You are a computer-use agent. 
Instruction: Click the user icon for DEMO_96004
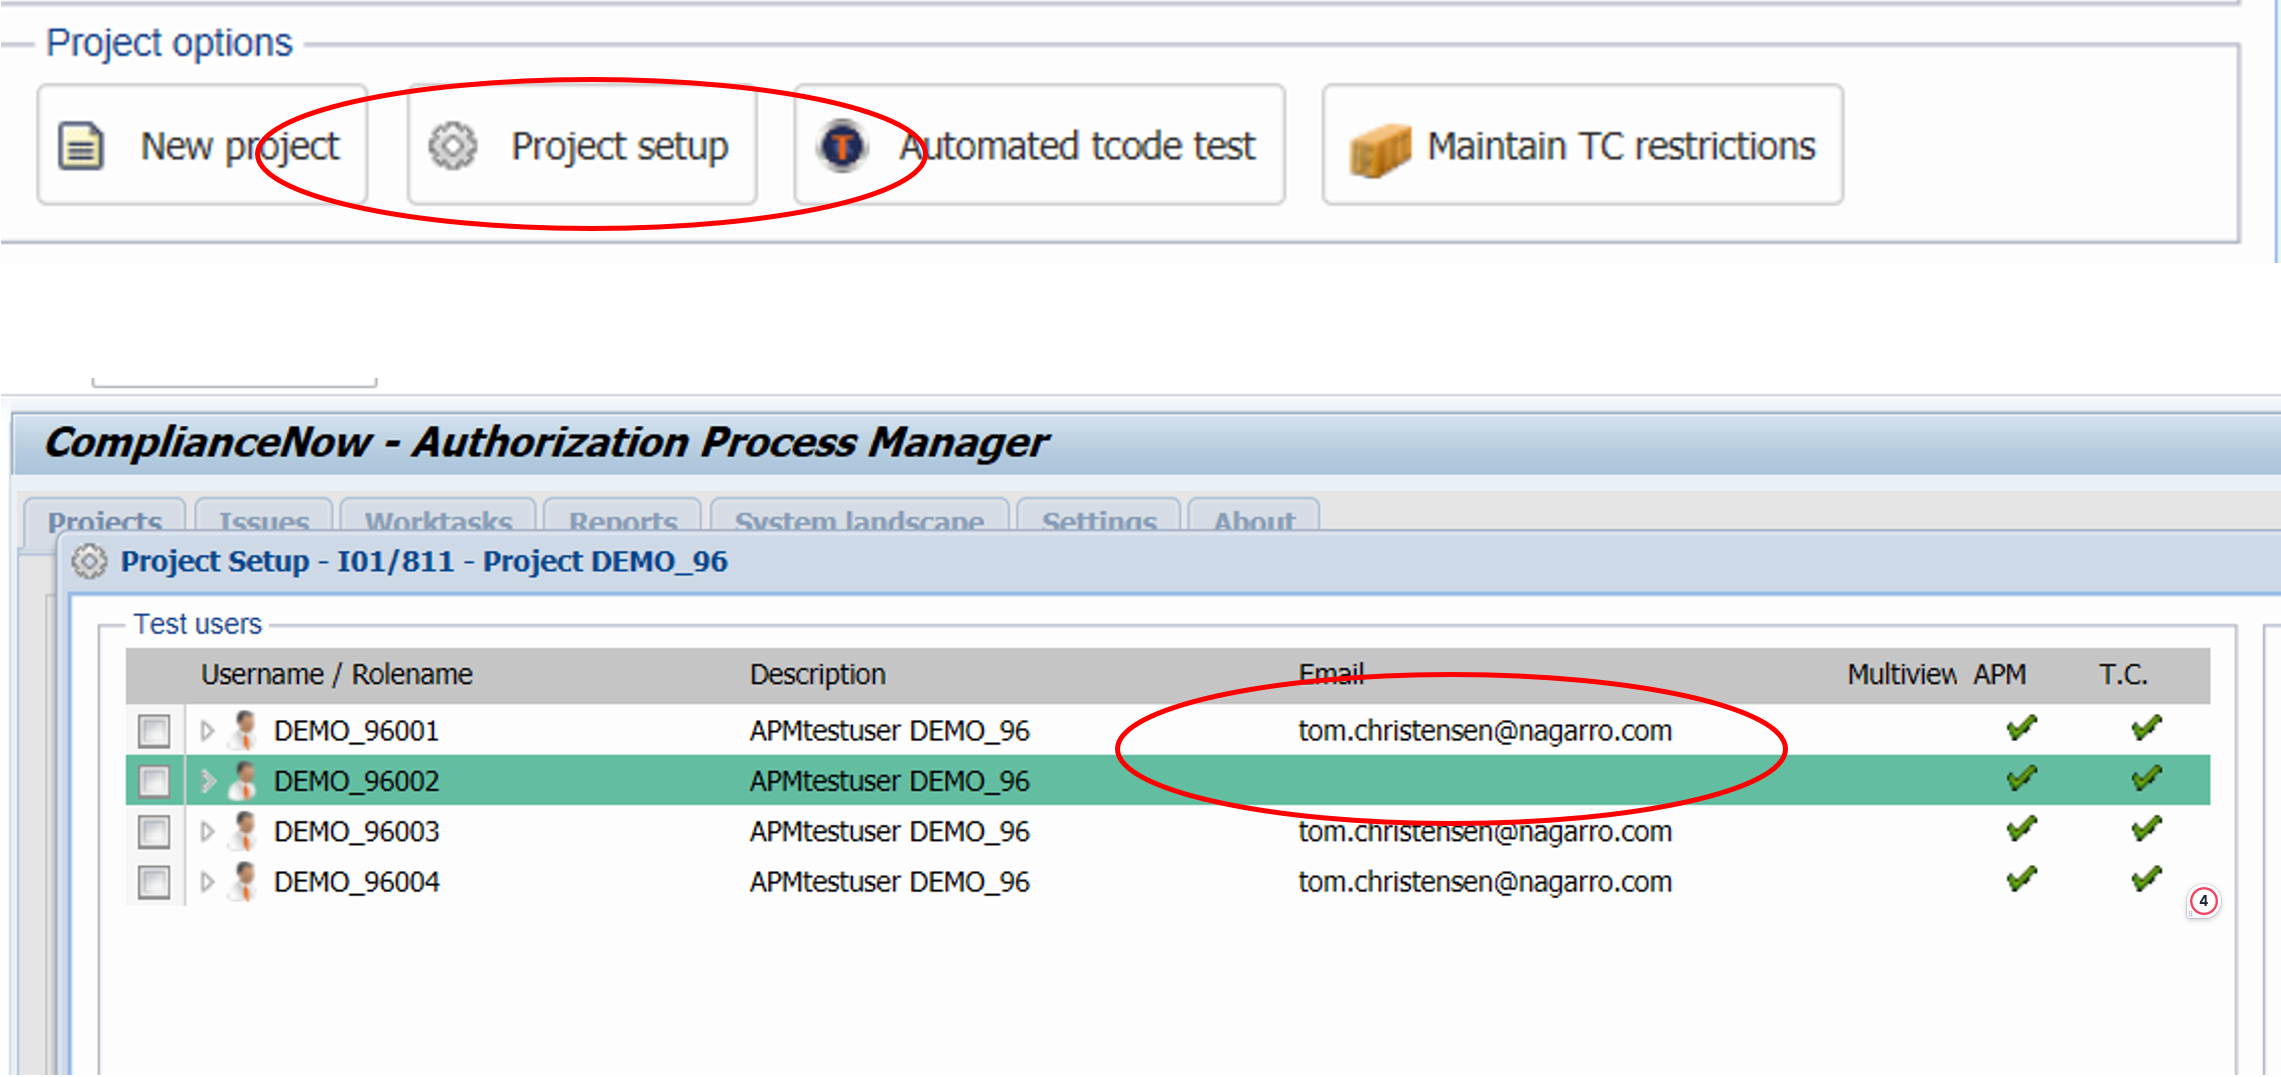point(243,881)
